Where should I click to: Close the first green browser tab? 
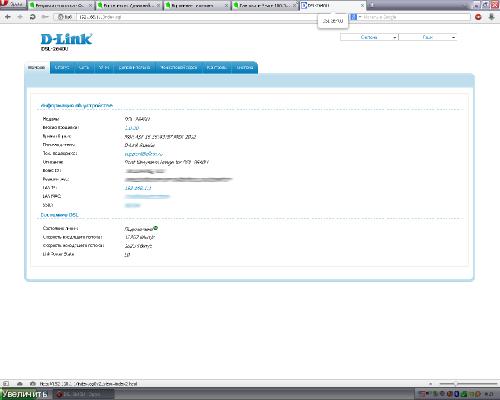click(90, 6)
